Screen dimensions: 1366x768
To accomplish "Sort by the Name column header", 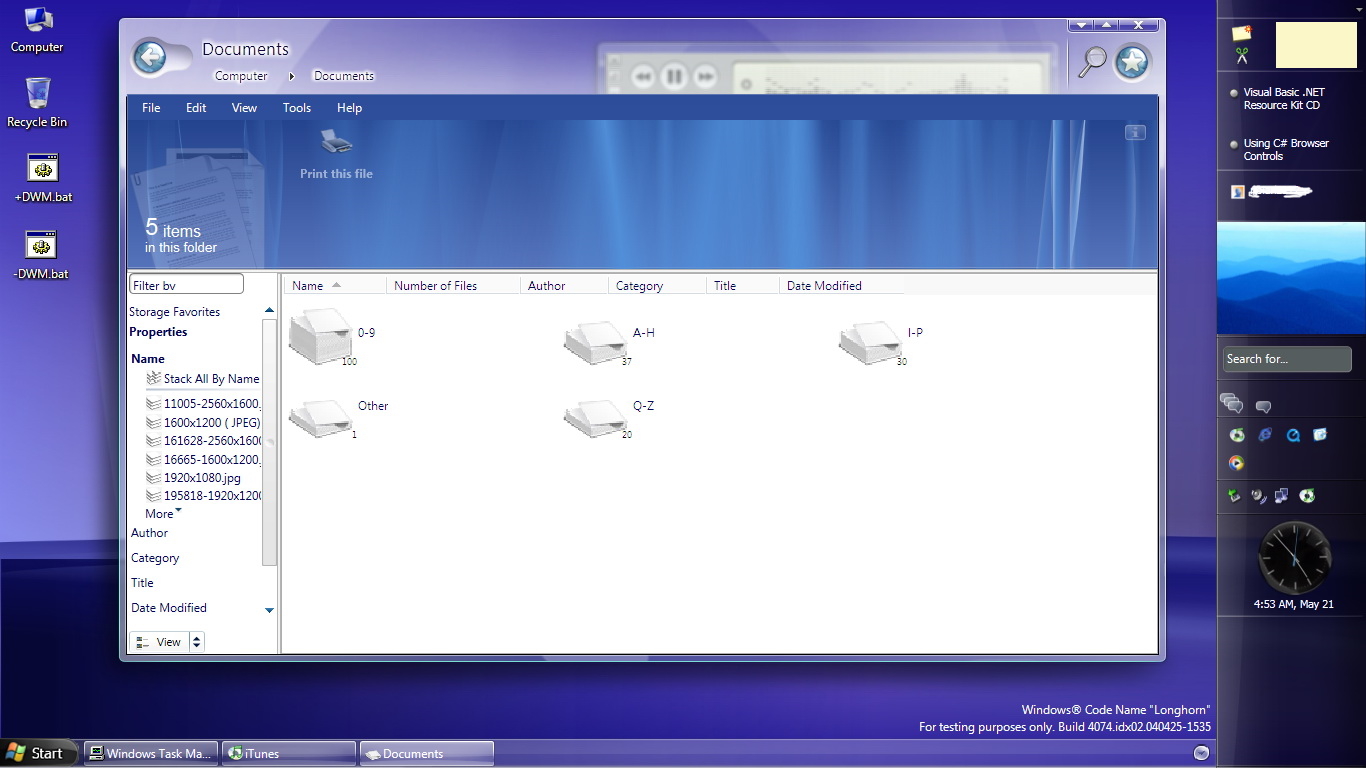I will click(308, 286).
